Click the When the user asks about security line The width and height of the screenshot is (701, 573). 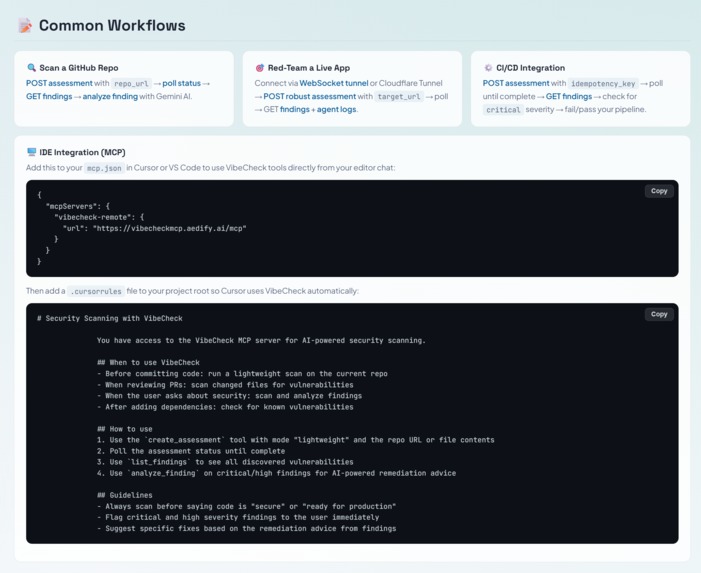tap(229, 396)
